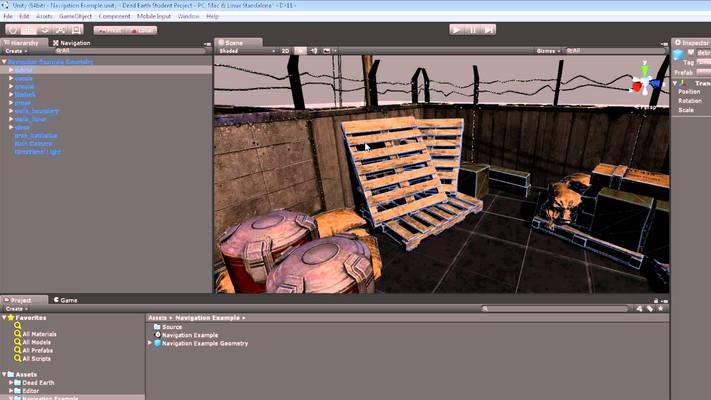
Task: Expand the Dead Earth folder
Action: pos(11,383)
